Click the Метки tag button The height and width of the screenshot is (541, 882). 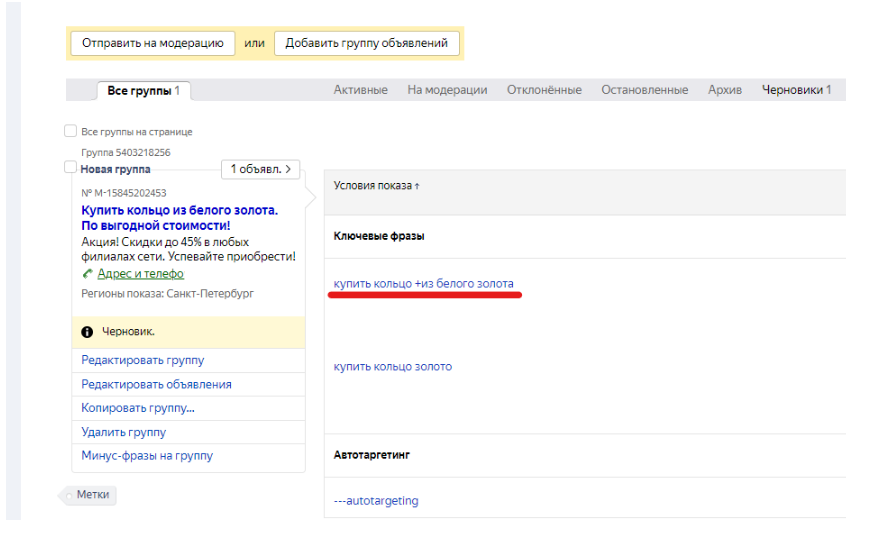(x=92, y=495)
